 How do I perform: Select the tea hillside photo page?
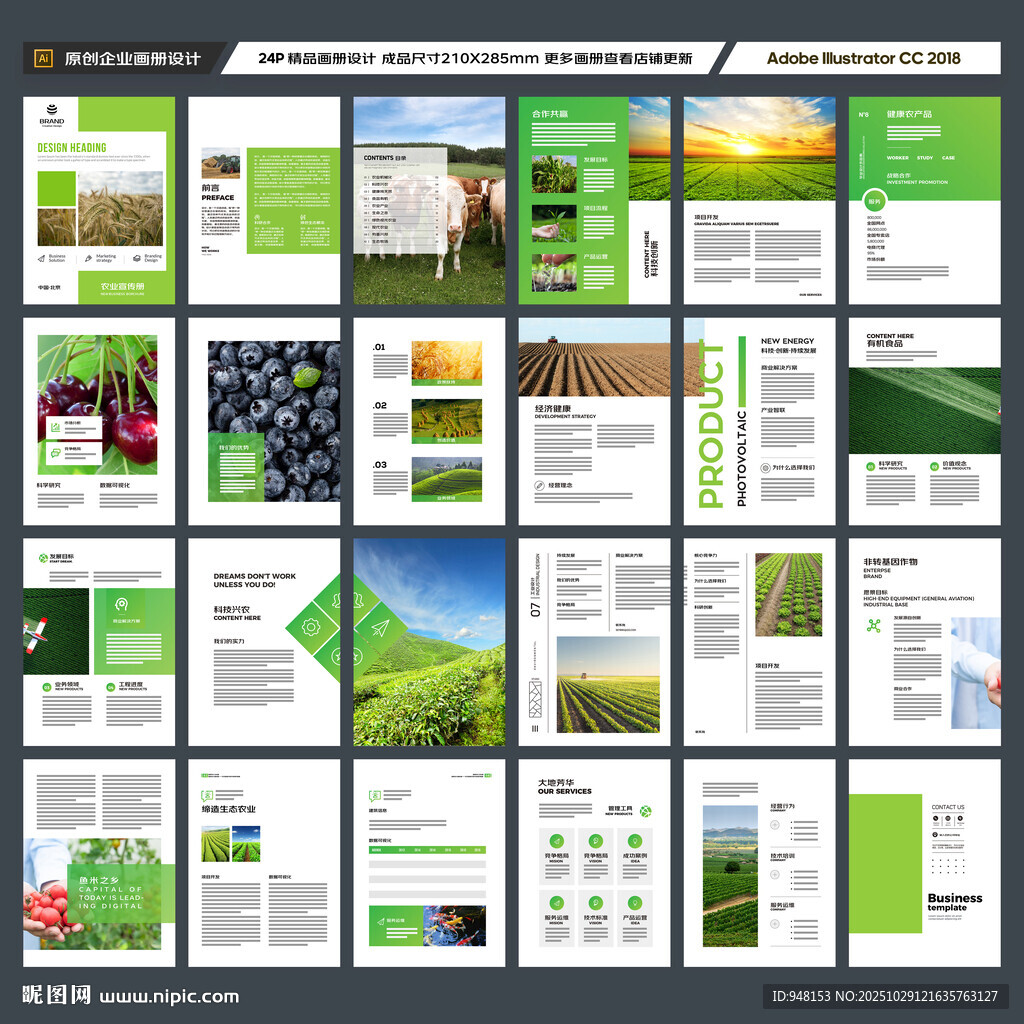click(x=429, y=642)
